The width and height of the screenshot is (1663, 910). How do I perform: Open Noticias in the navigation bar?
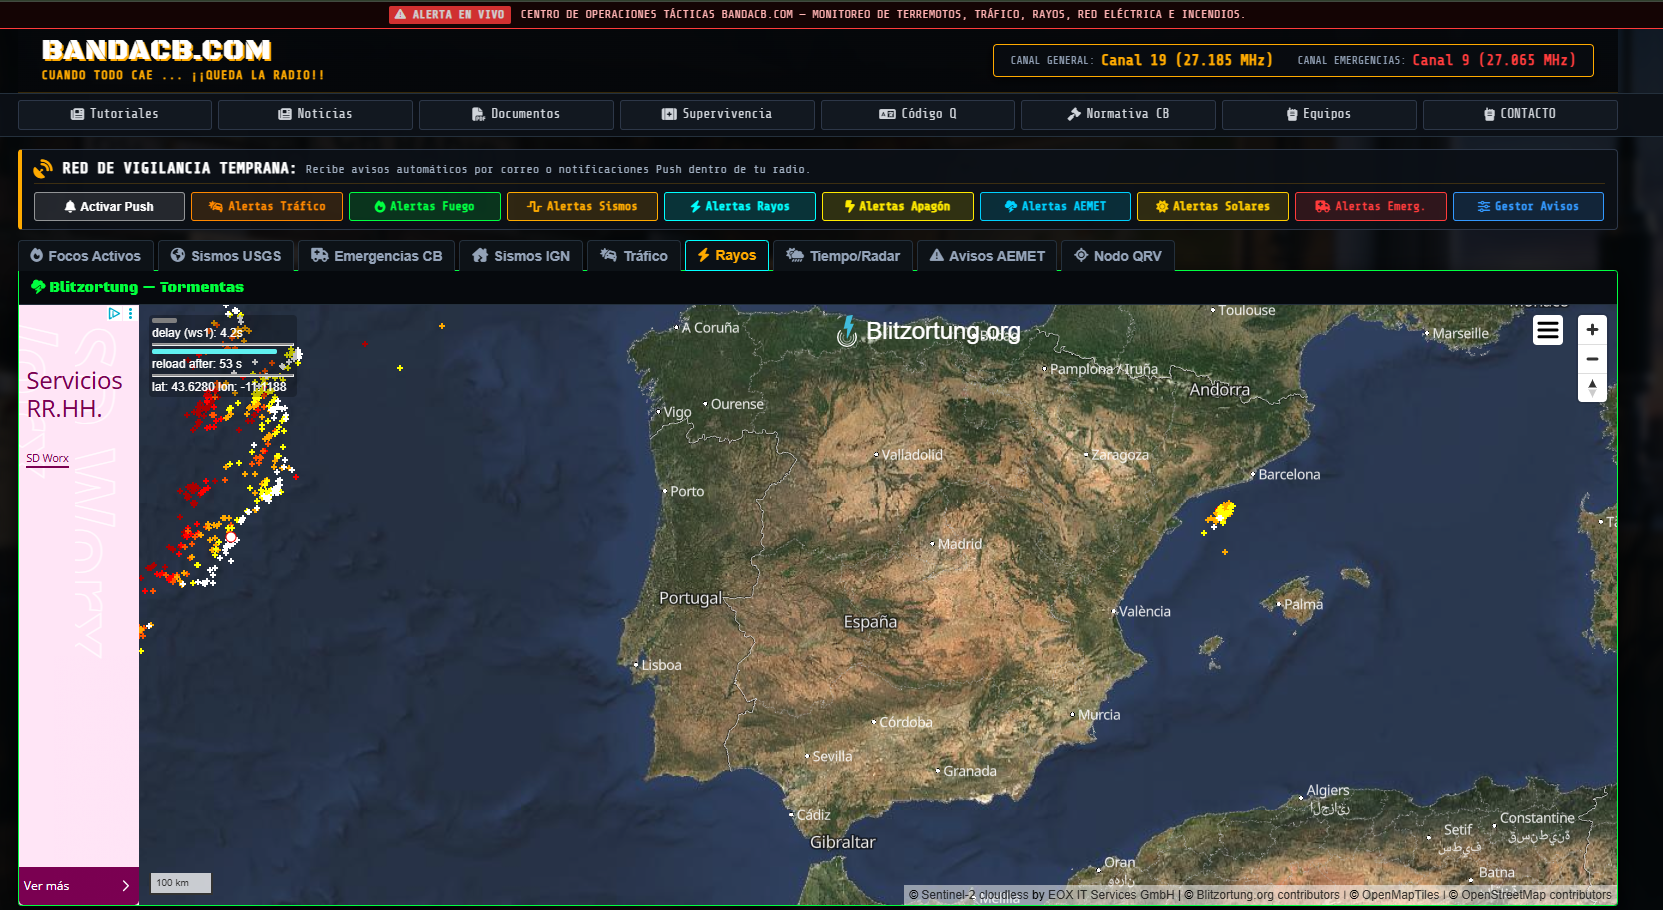coord(315,114)
